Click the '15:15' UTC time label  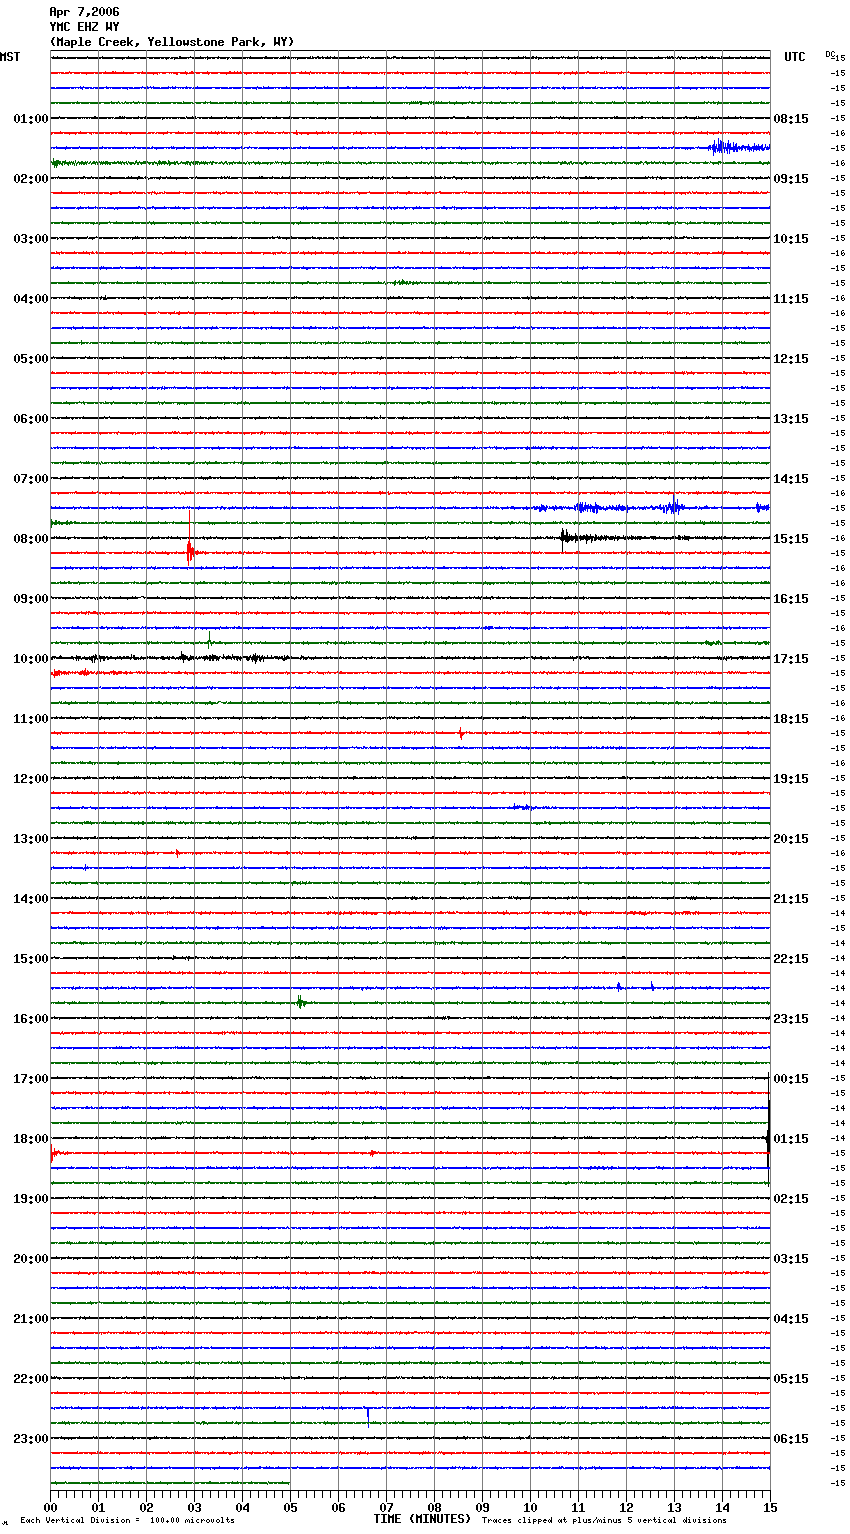point(791,539)
